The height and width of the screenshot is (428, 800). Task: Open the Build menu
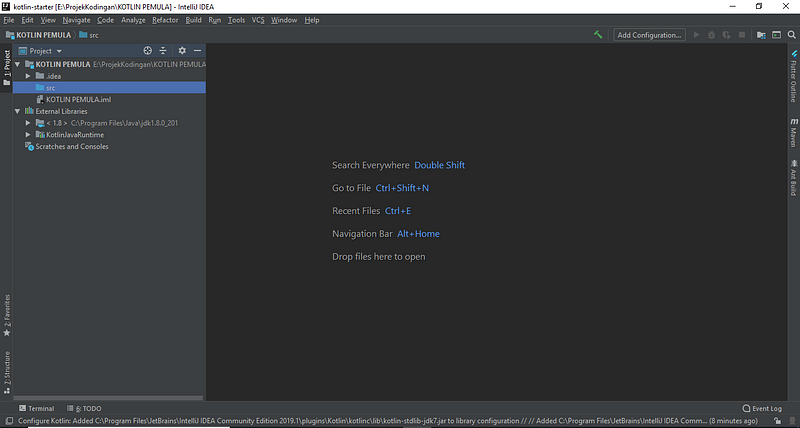pos(193,20)
